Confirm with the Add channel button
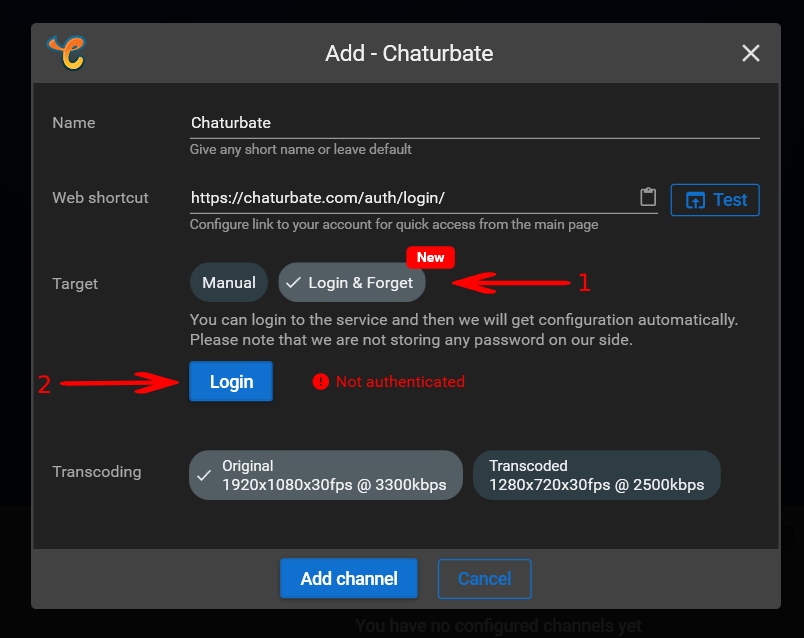The height and width of the screenshot is (638, 804). pos(349,578)
